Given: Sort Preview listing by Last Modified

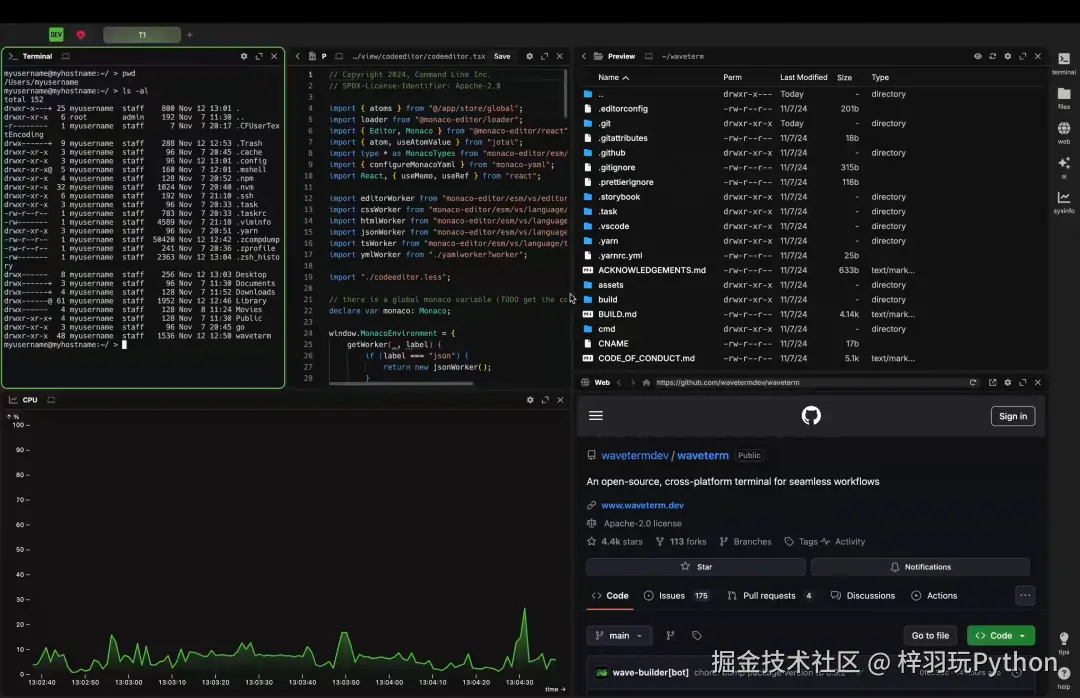Looking at the screenshot, I should pyautogui.click(x=803, y=77).
